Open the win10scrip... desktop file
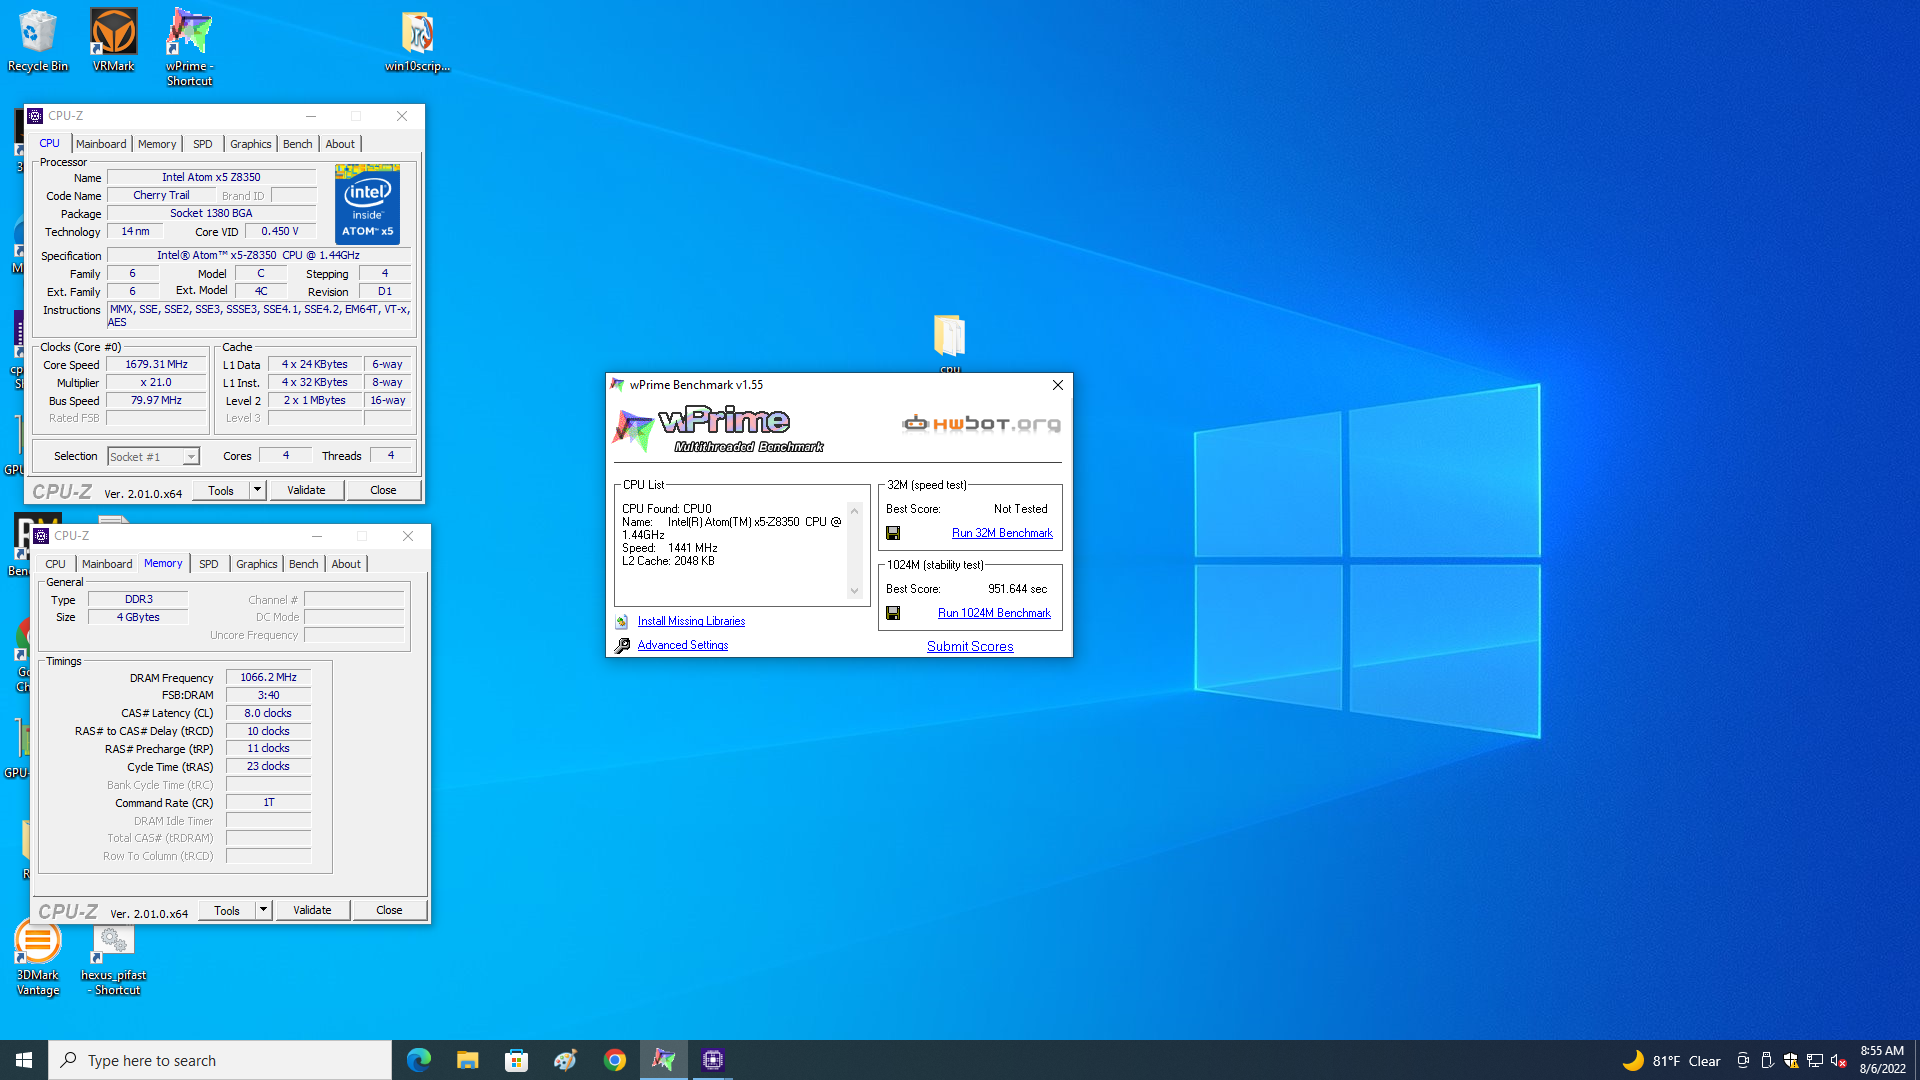Viewport: 1920px width, 1080px height. click(x=417, y=42)
